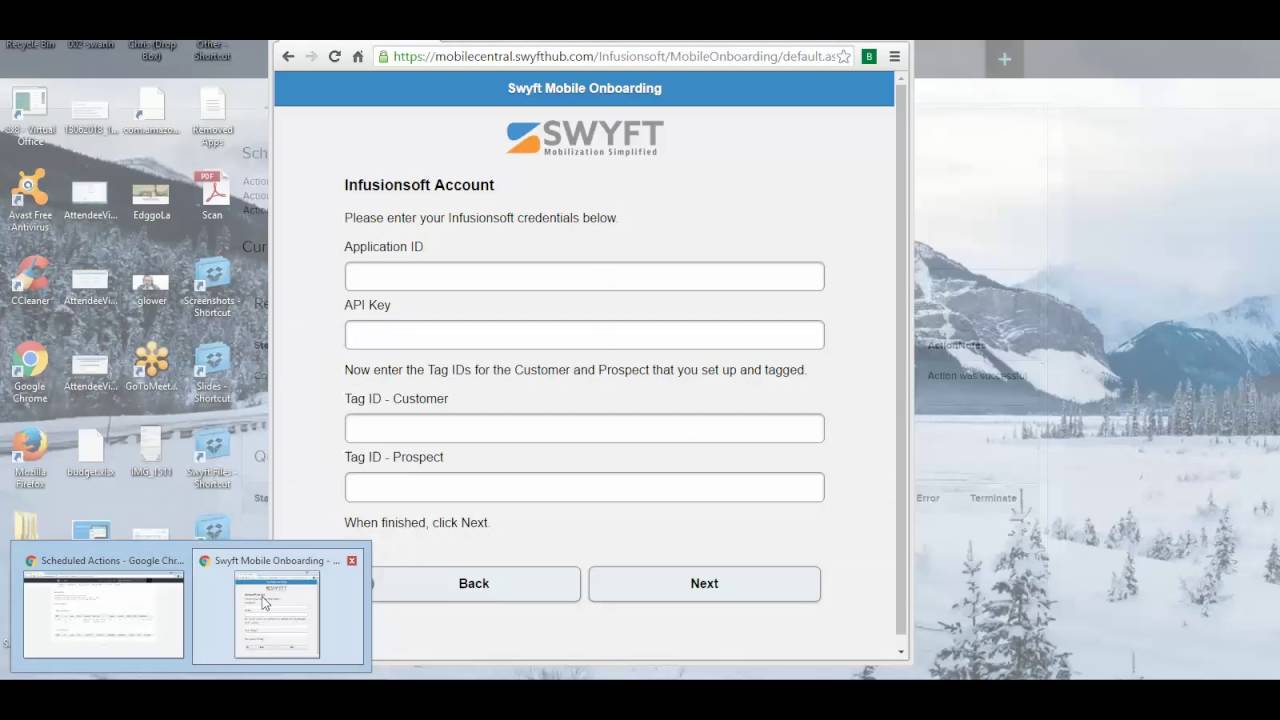Open Avast Free Antivirus desktop icon
The image size is (1280, 720).
pos(30,201)
